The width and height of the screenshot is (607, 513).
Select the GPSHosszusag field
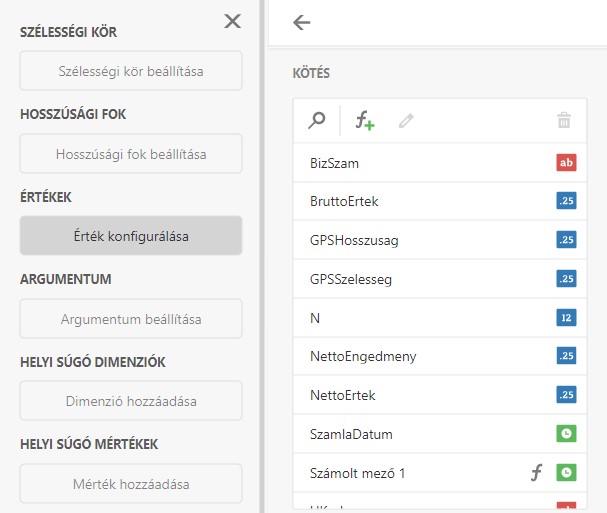click(354, 241)
